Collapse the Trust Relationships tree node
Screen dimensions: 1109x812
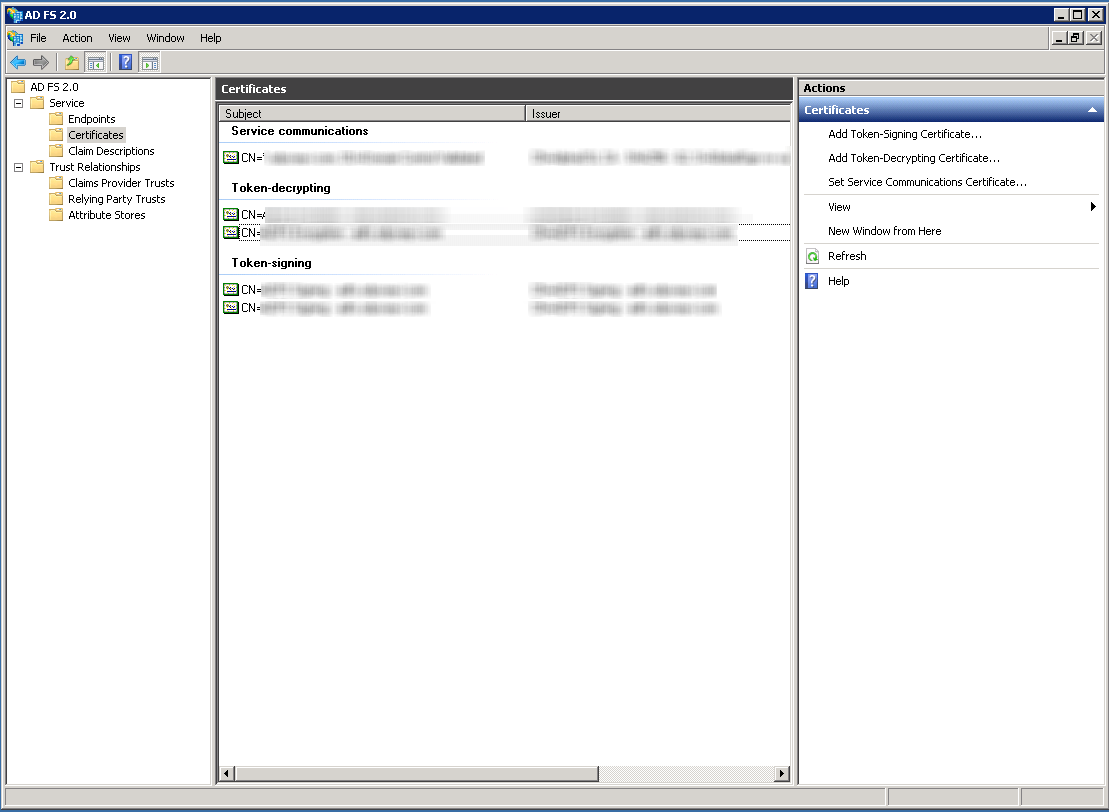click(x=18, y=167)
